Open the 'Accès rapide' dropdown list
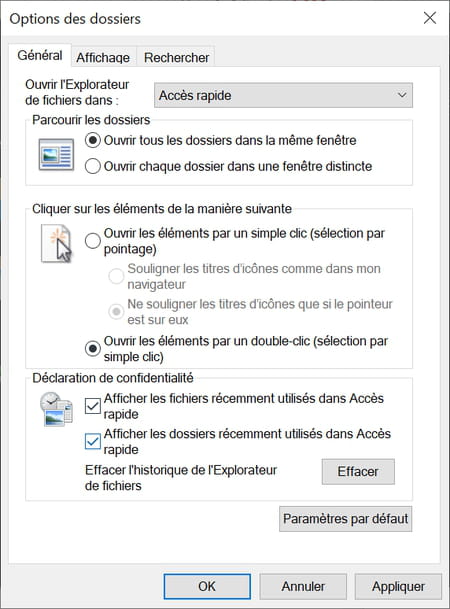Viewport: 450px width, 609px height. [283, 95]
